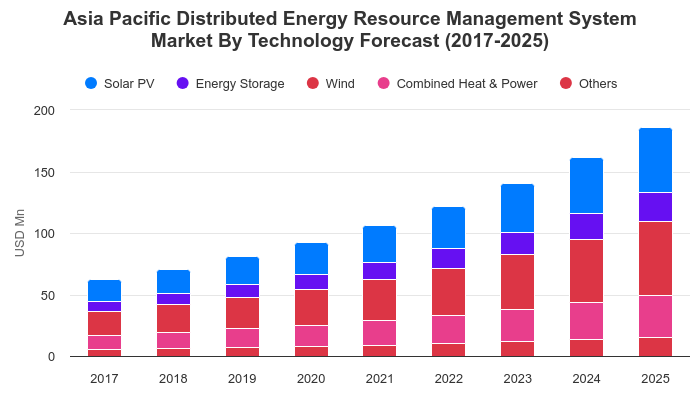Image resolution: width=700 pixels, height=400 pixels.
Task: Click the blue Solar PV segment for 2022
Action: pyautogui.click(x=449, y=228)
